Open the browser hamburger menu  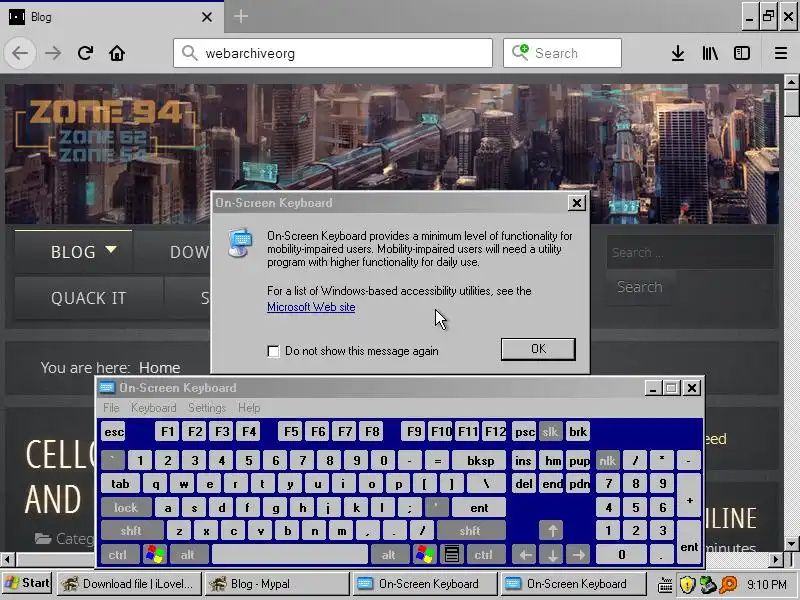tap(781, 53)
